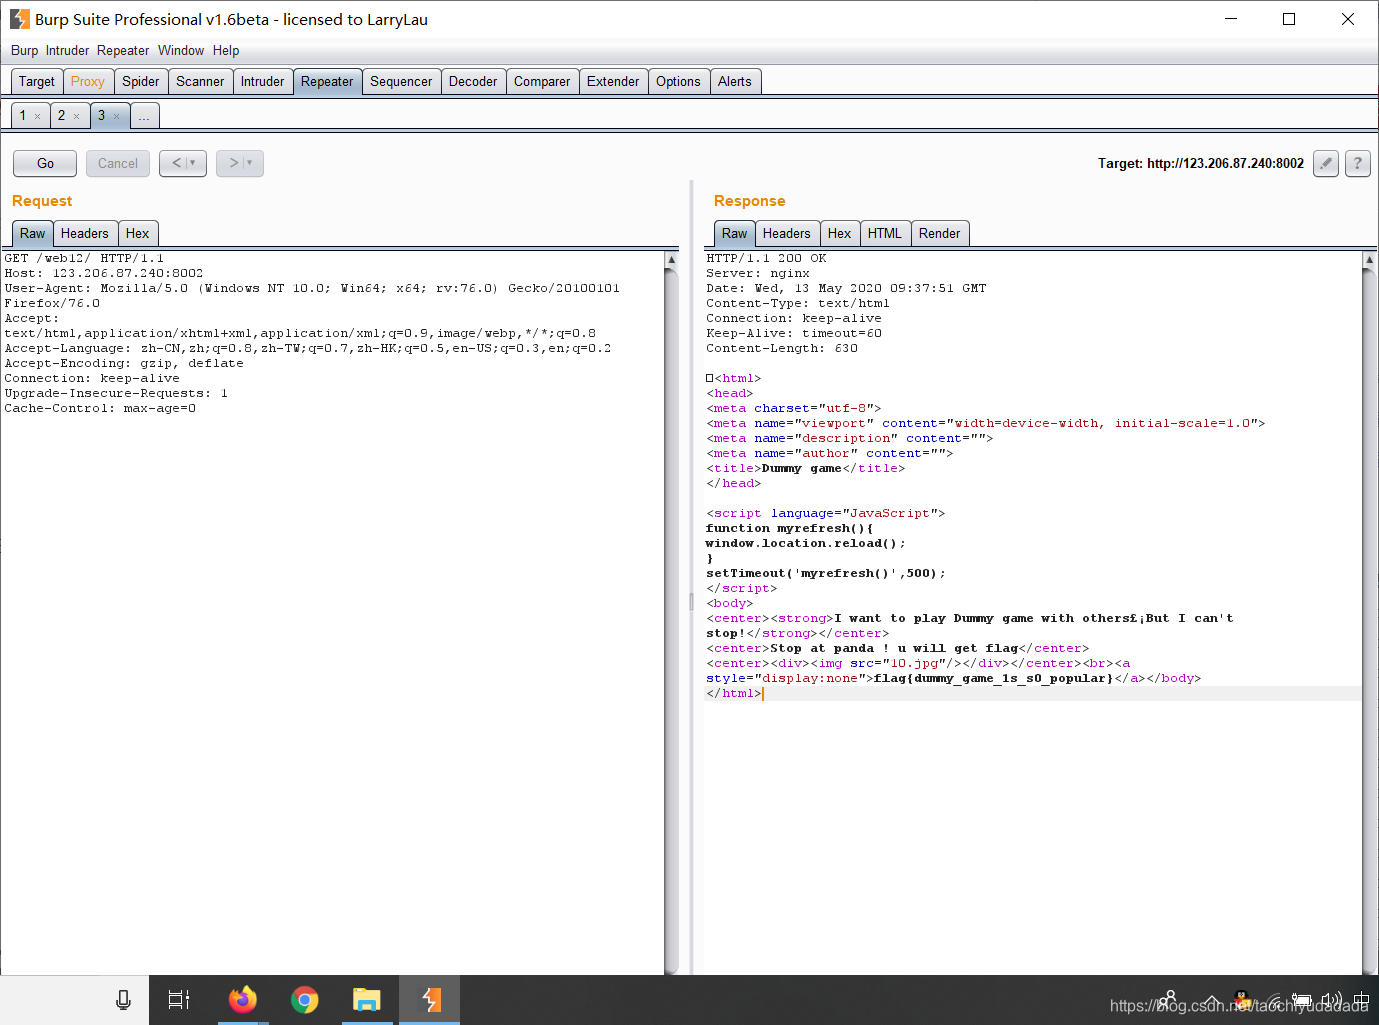1379x1025 pixels.
Task: Click the Content-Length line in response
Action: pyautogui.click(x=782, y=348)
